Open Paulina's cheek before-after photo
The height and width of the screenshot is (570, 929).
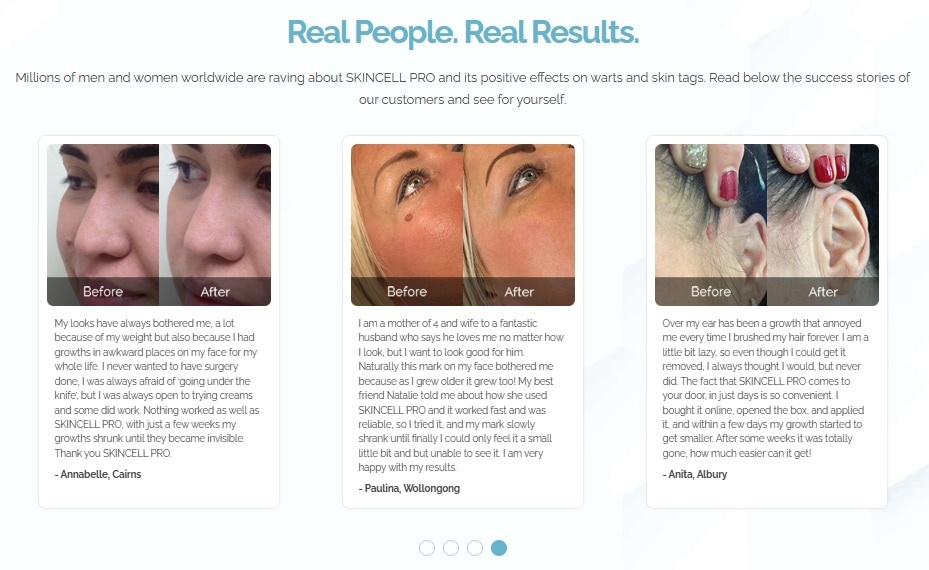(x=463, y=225)
